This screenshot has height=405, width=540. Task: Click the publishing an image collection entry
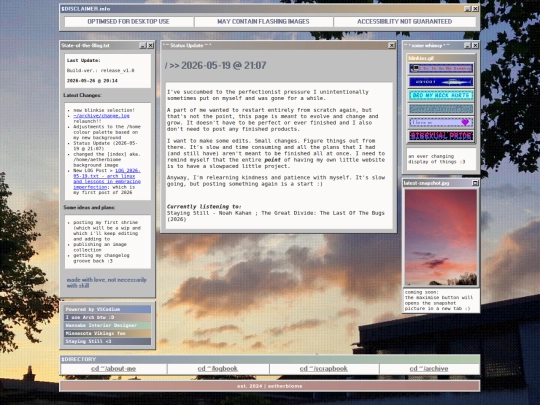click(100, 247)
